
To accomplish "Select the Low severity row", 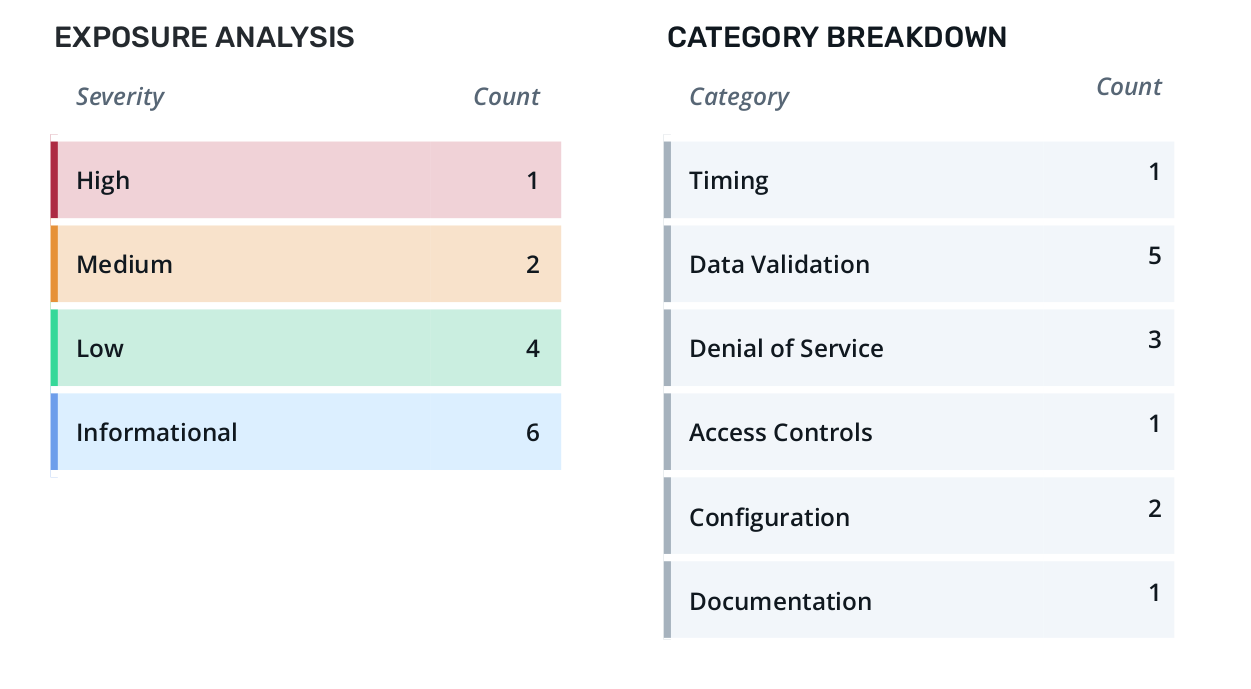I will tap(308, 348).
